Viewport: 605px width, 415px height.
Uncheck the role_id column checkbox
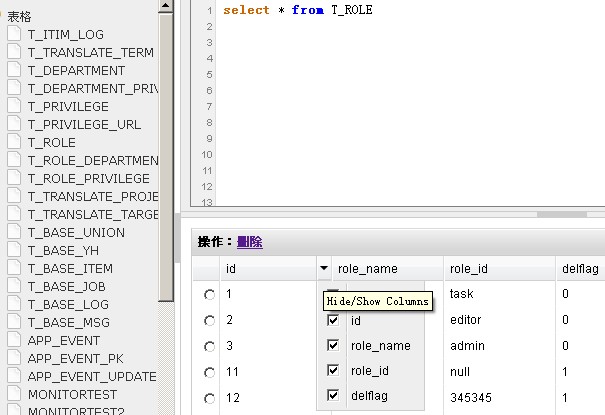[x=333, y=371]
